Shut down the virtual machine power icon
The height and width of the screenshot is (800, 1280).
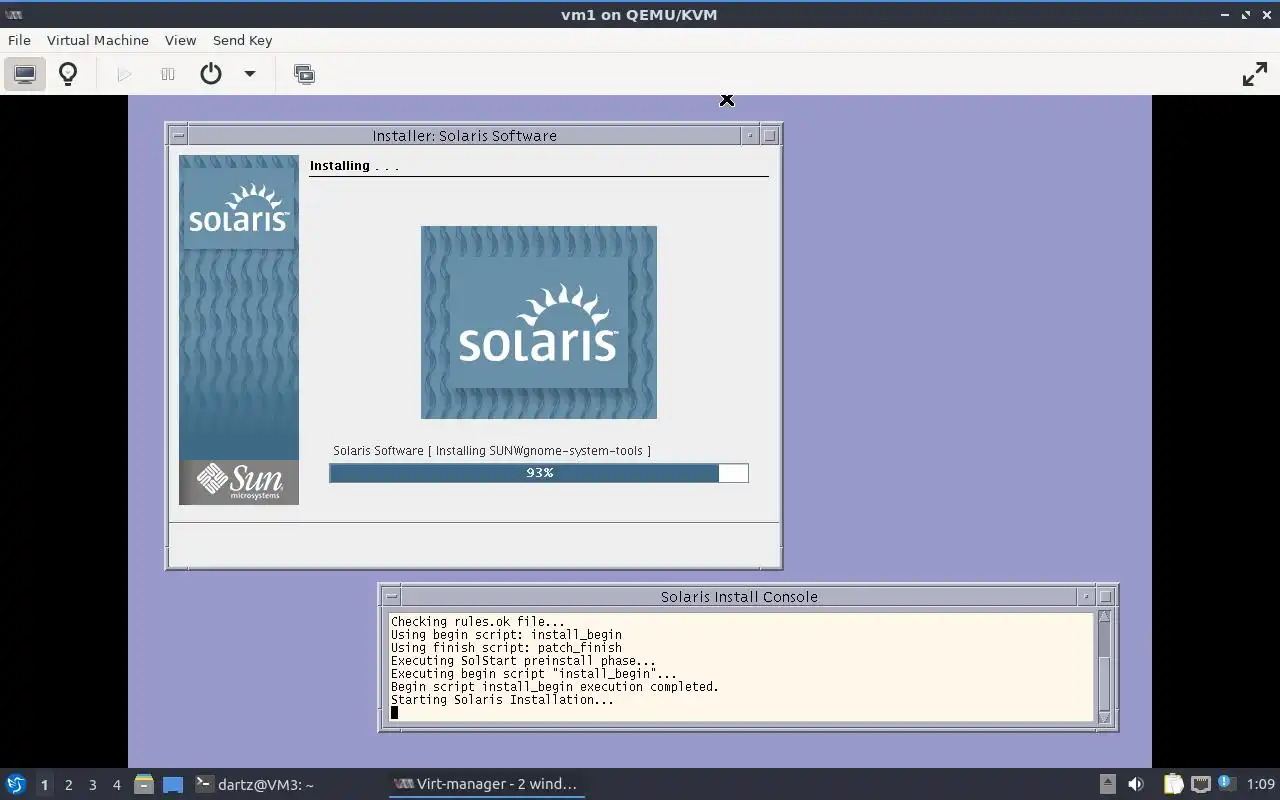pyautogui.click(x=210, y=74)
